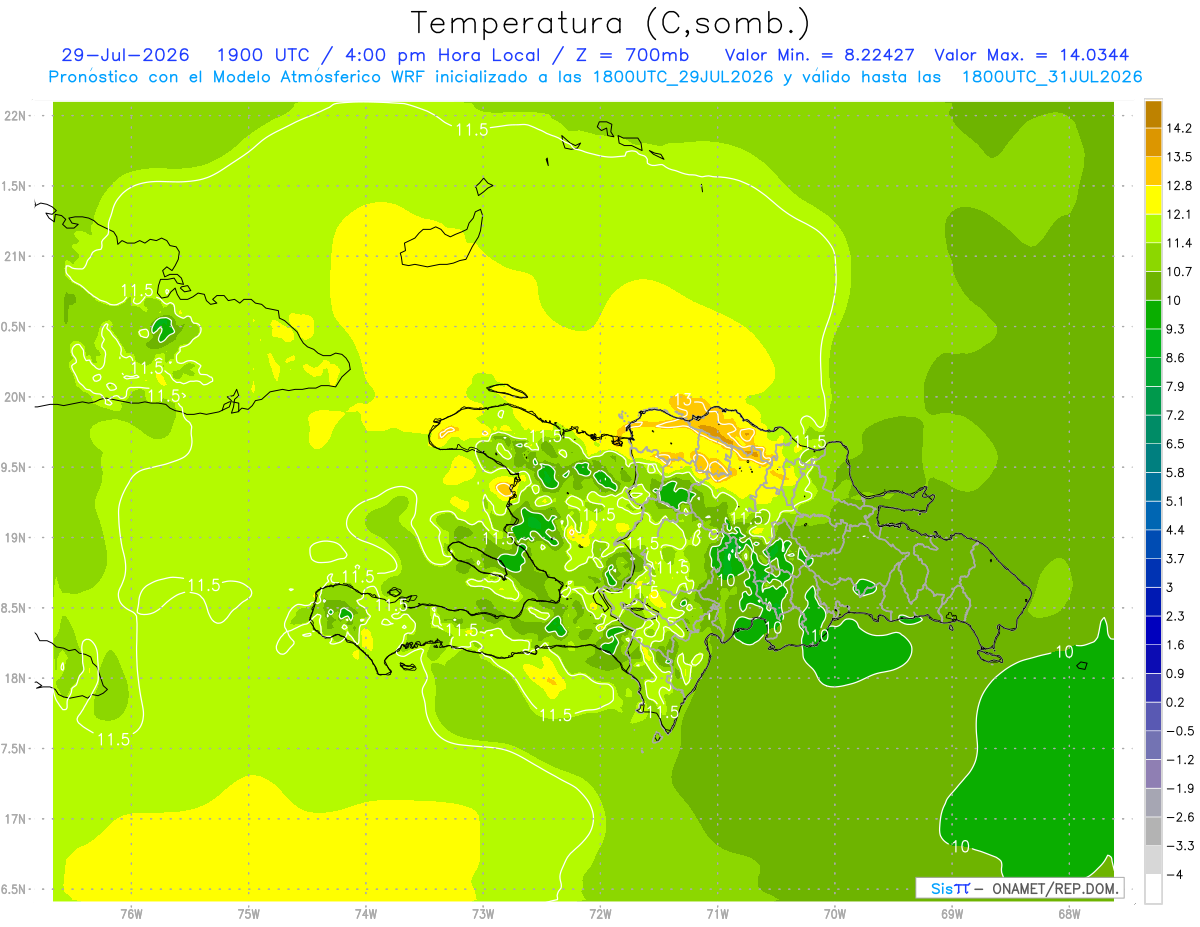This screenshot has height=927, width=1200.
Task: Click the initialization time "1800UTC_29JUL2026"
Action: (x=679, y=77)
